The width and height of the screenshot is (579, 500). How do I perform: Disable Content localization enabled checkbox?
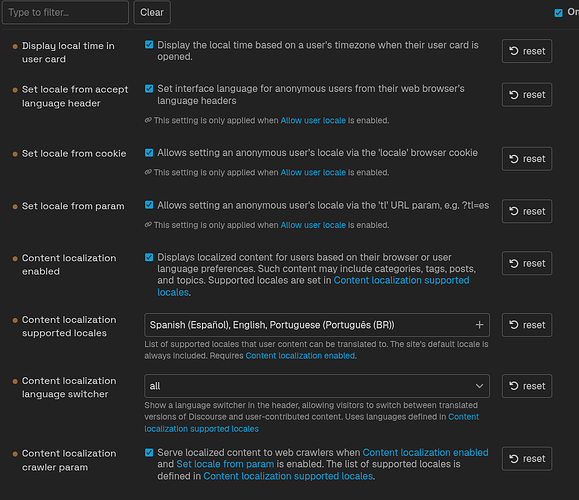[x=149, y=257]
